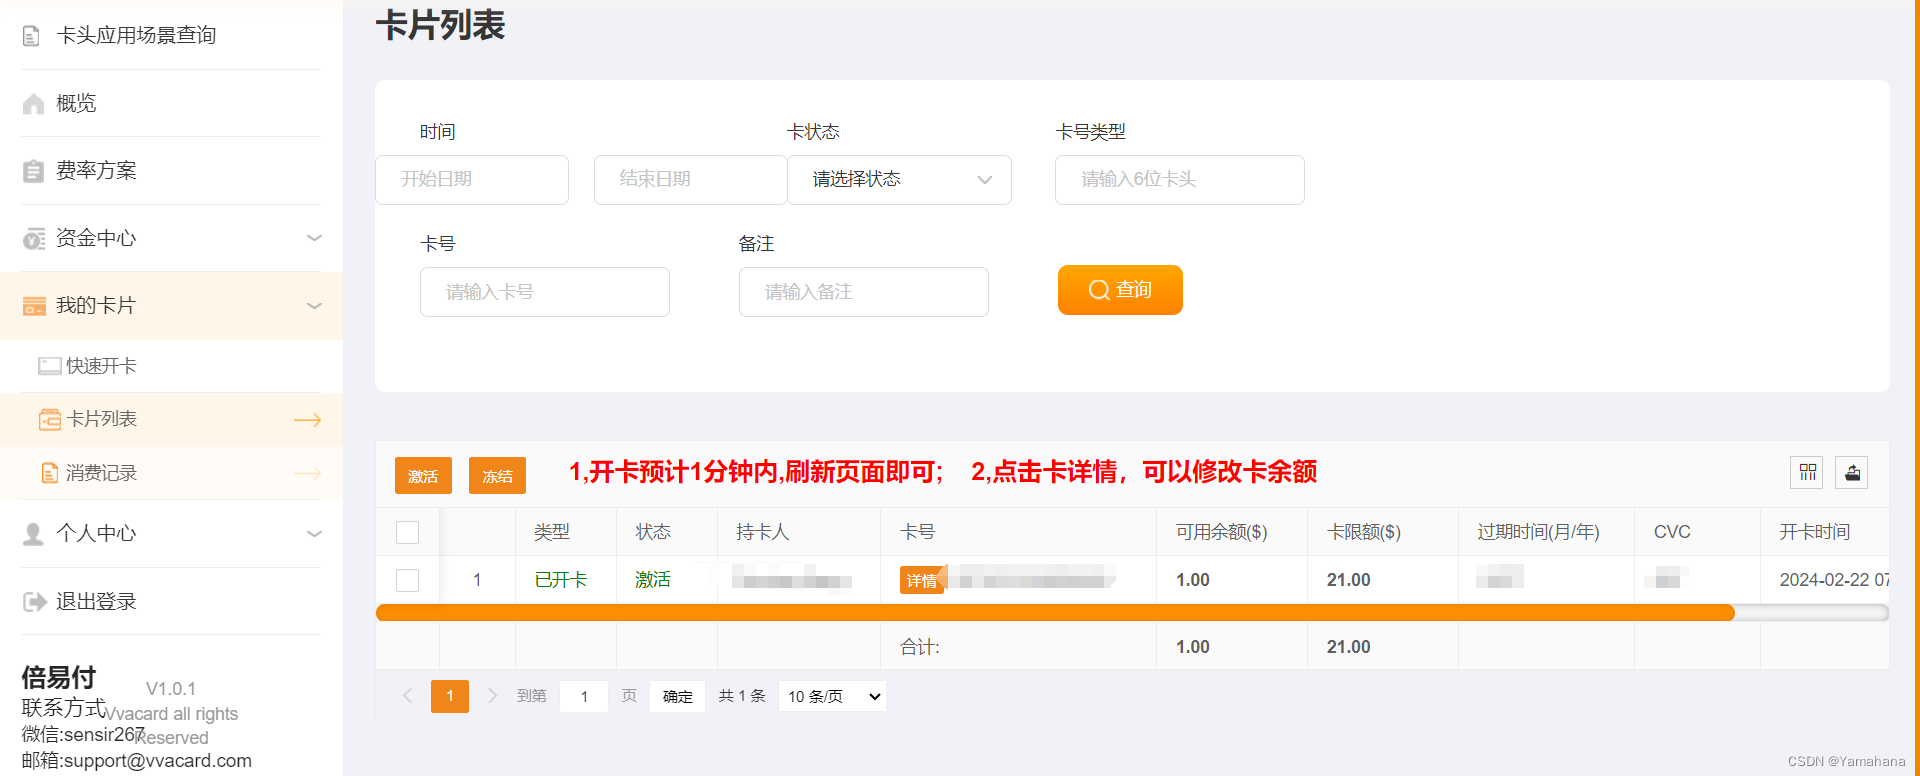Click the 冻结 freeze button
Screen dimensions: 1920x776
click(497, 476)
